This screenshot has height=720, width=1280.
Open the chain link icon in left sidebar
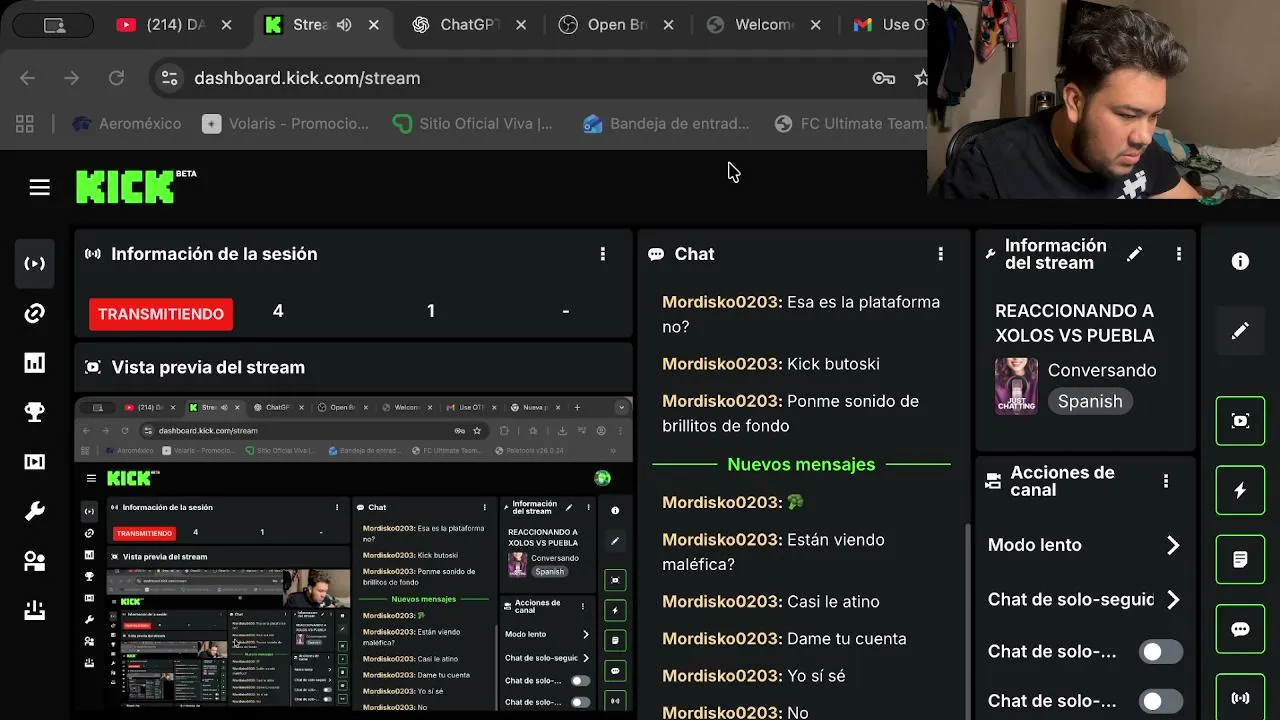[35, 314]
